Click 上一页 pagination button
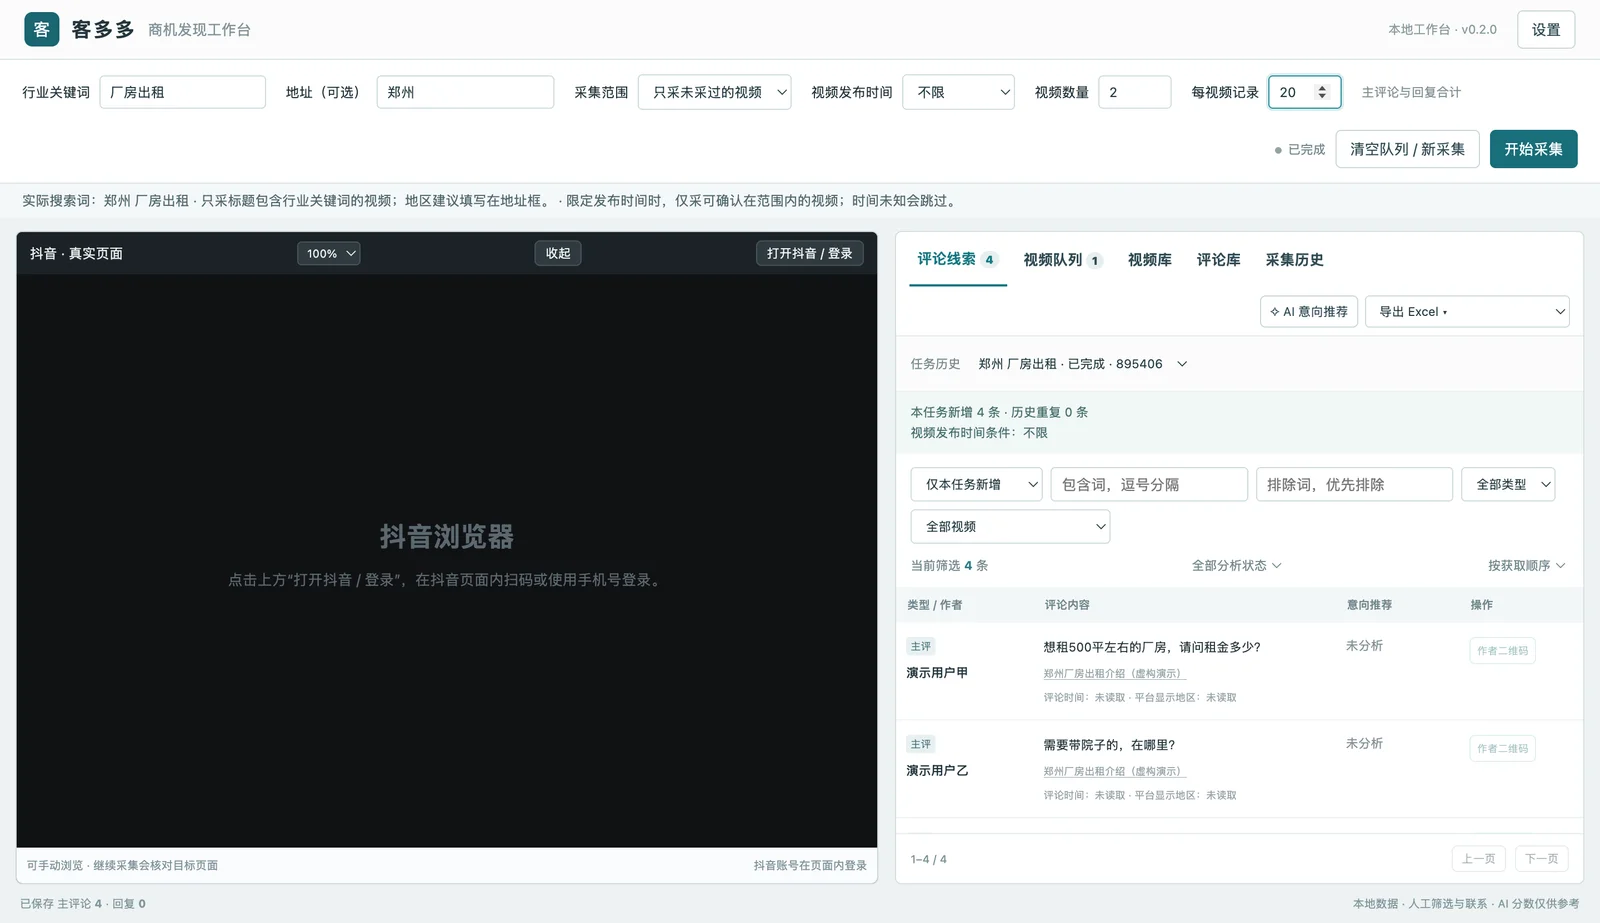Screen dimensions: 1600x923 click(x=1479, y=859)
